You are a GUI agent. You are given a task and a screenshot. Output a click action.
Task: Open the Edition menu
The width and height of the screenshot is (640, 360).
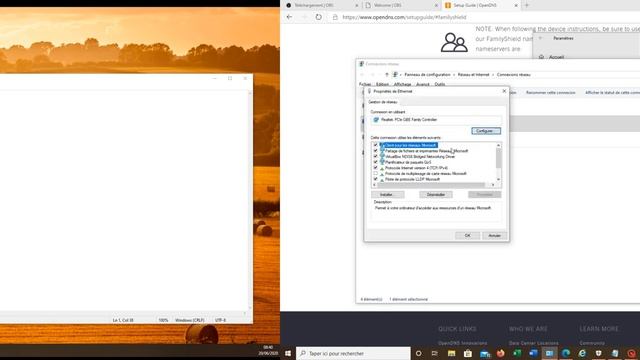point(382,84)
